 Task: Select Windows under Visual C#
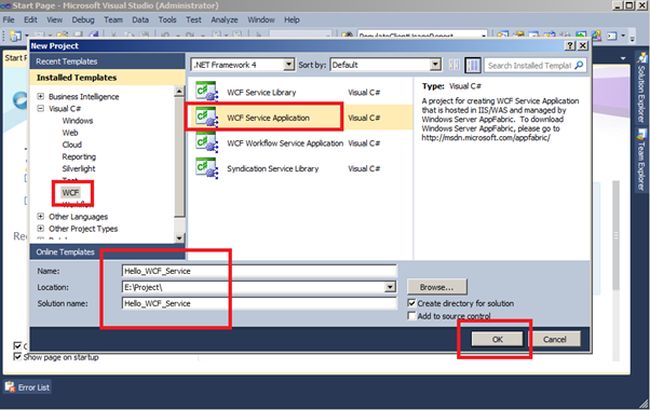(x=78, y=120)
